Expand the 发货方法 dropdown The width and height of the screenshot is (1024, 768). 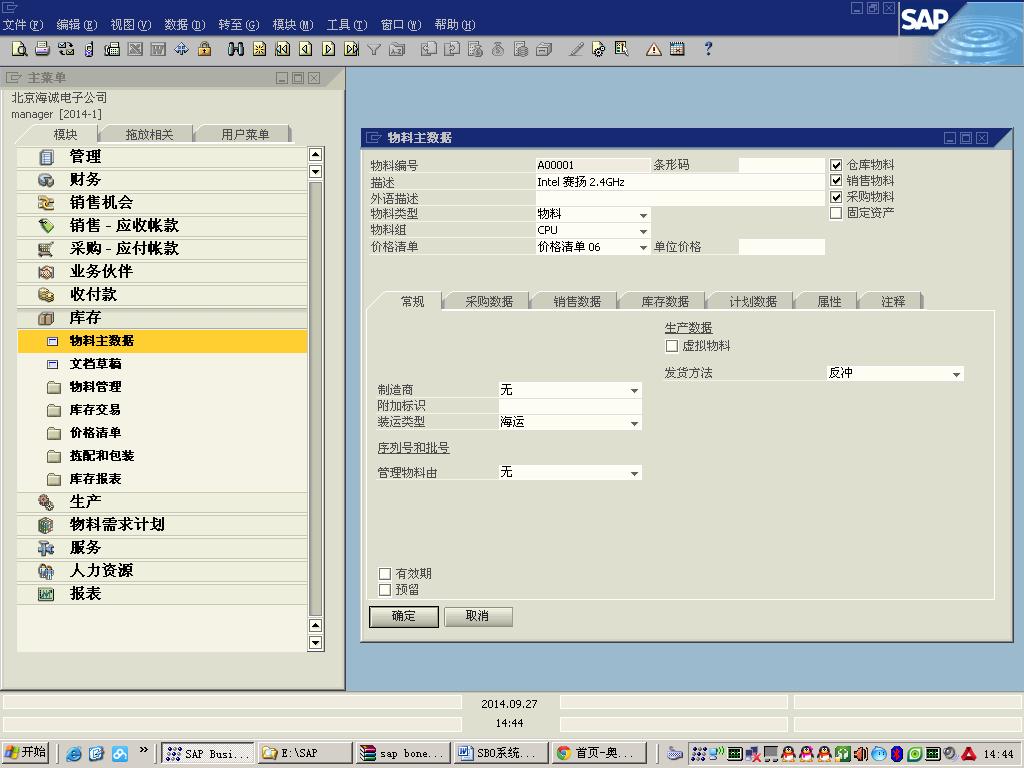tap(956, 374)
